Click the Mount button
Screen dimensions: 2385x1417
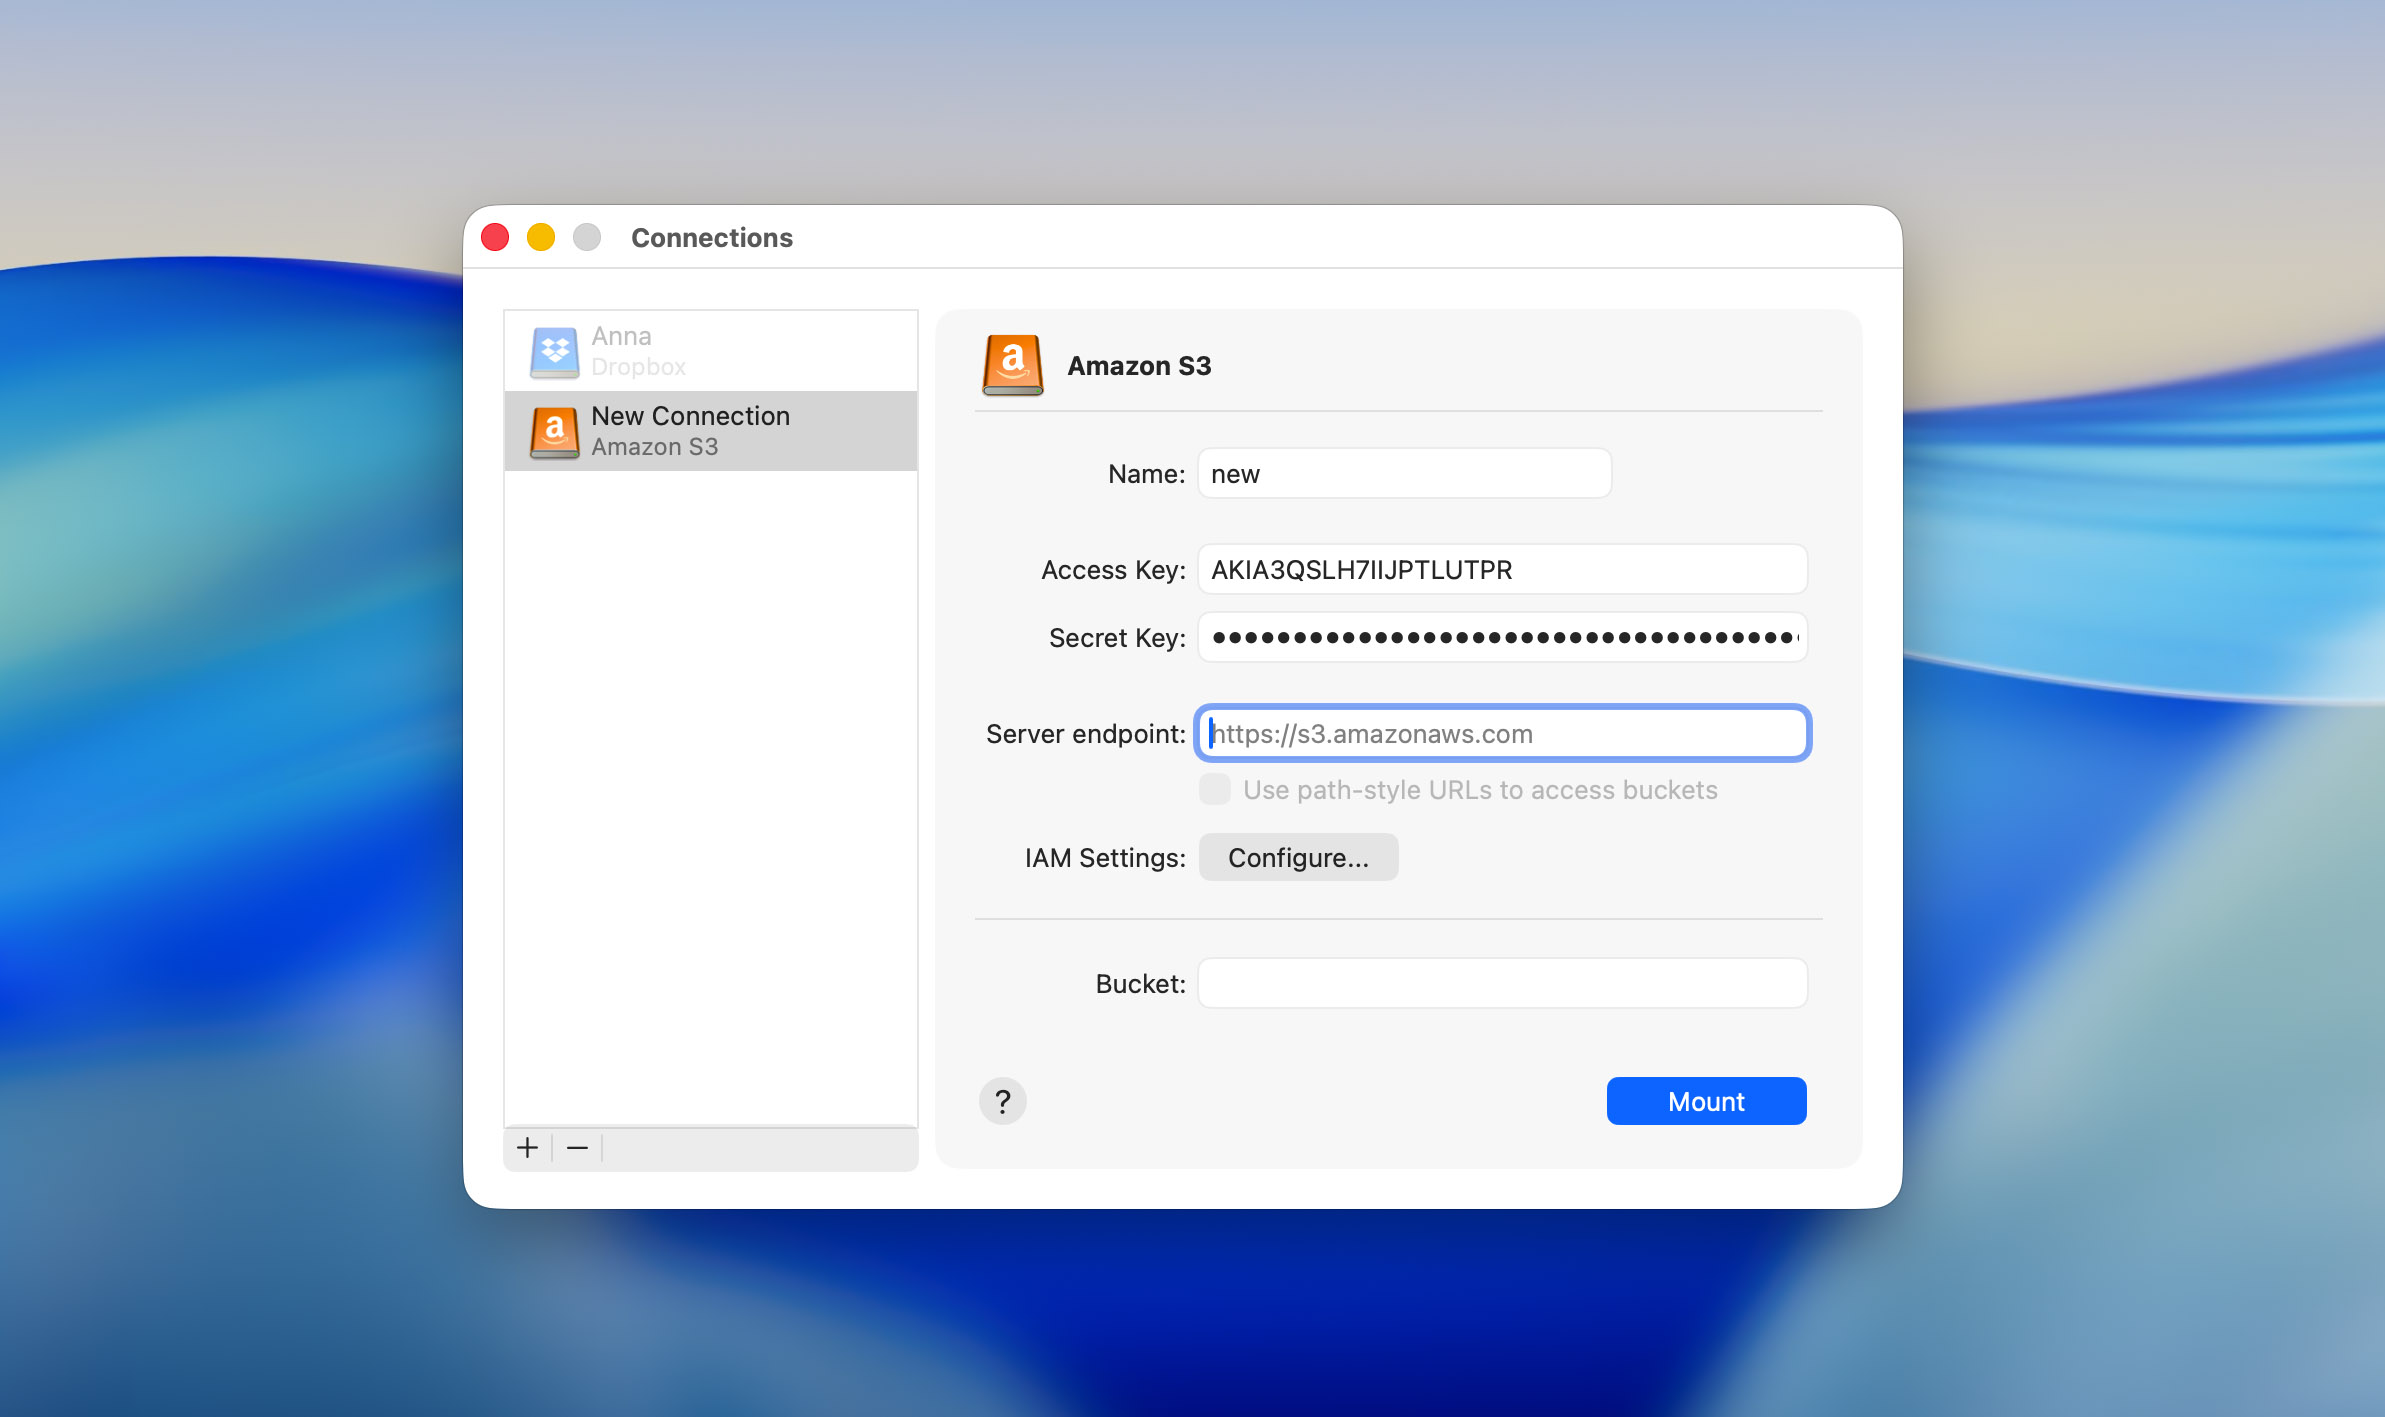pos(1705,1101)
